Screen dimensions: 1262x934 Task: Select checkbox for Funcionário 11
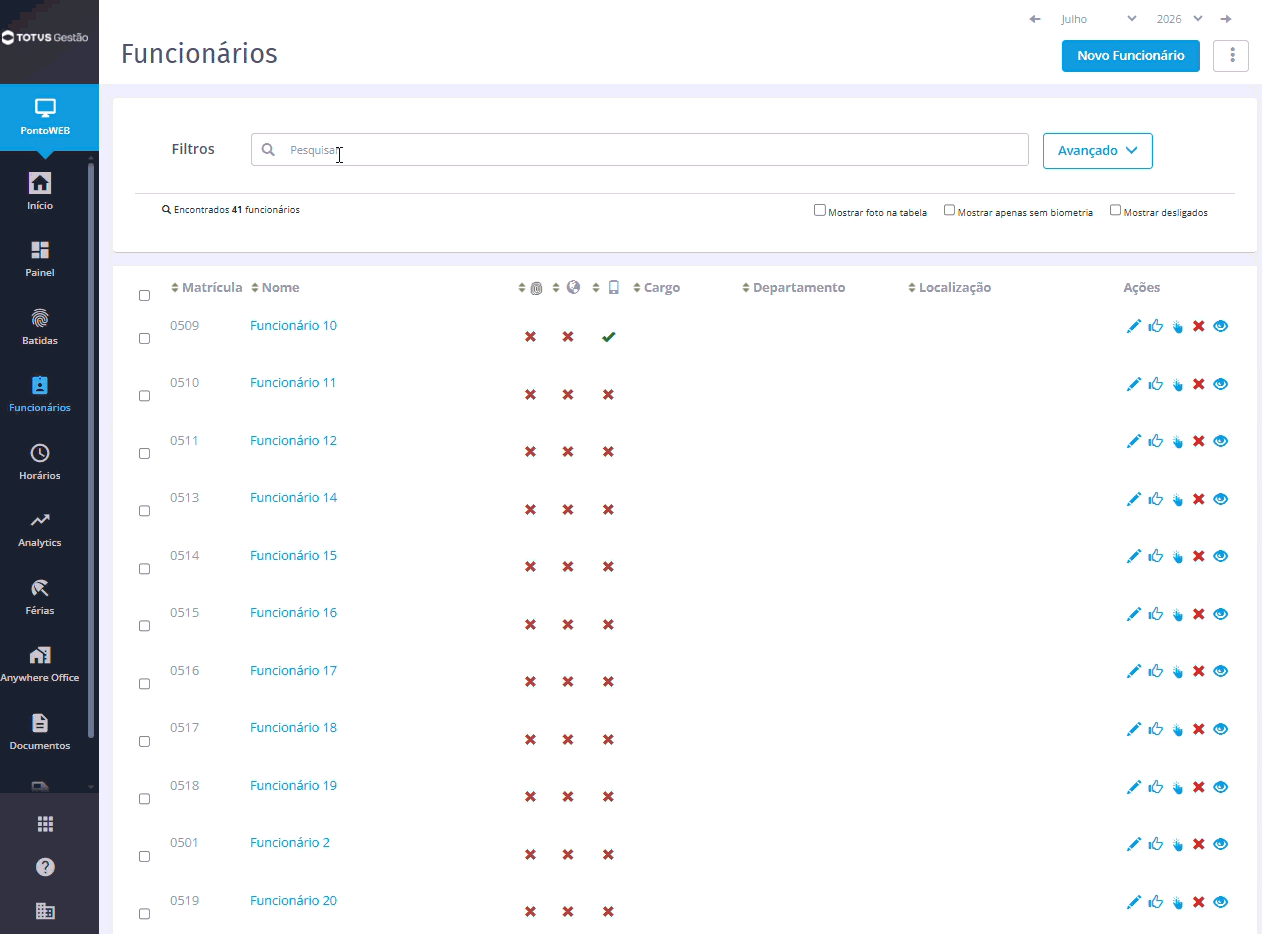point(144,396)
